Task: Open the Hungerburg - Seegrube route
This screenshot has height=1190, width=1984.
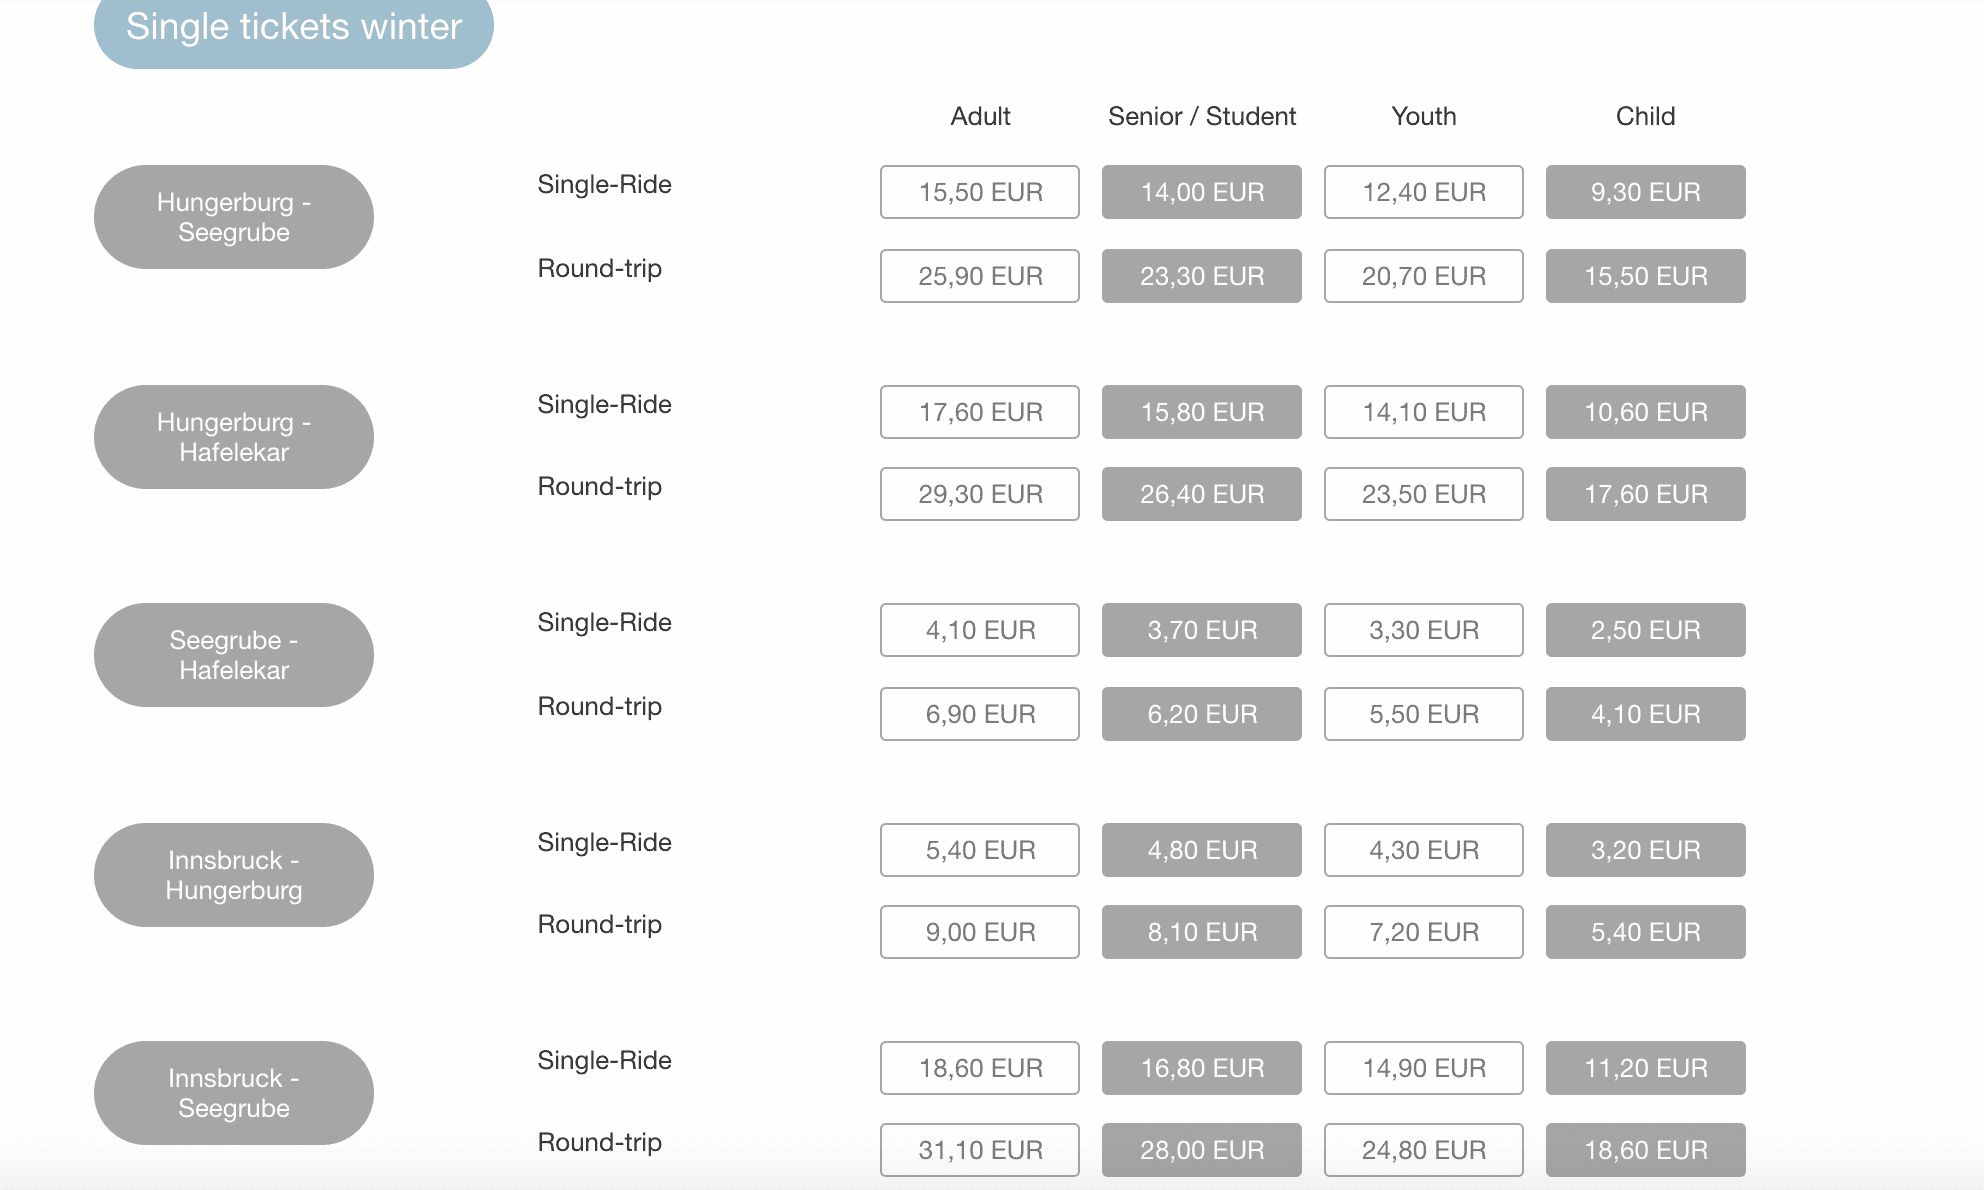Action: tap(234, 217)
